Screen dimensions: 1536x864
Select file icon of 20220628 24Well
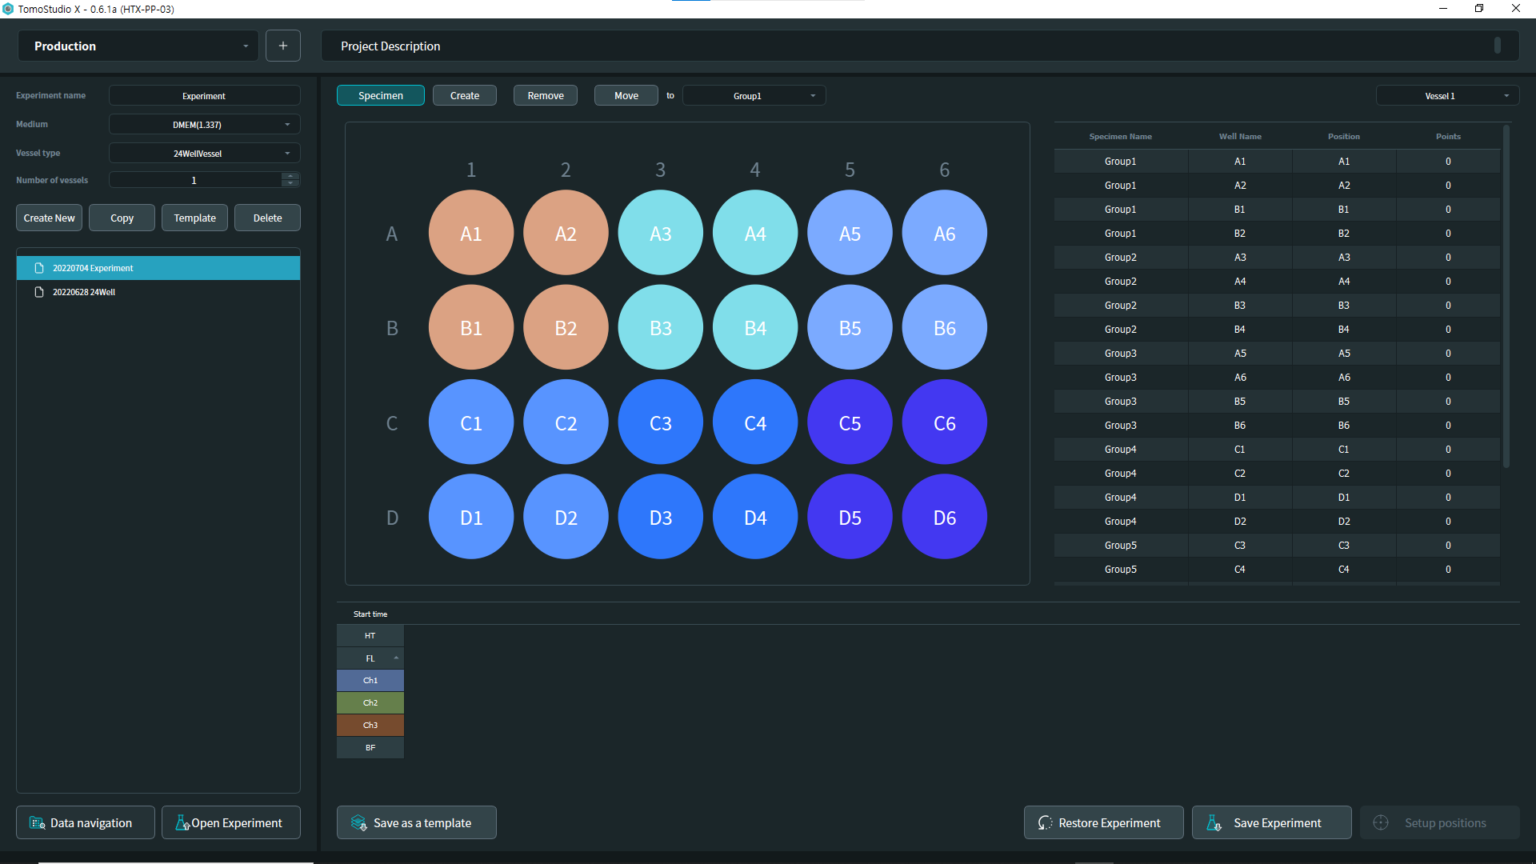[x=39, y=292]
